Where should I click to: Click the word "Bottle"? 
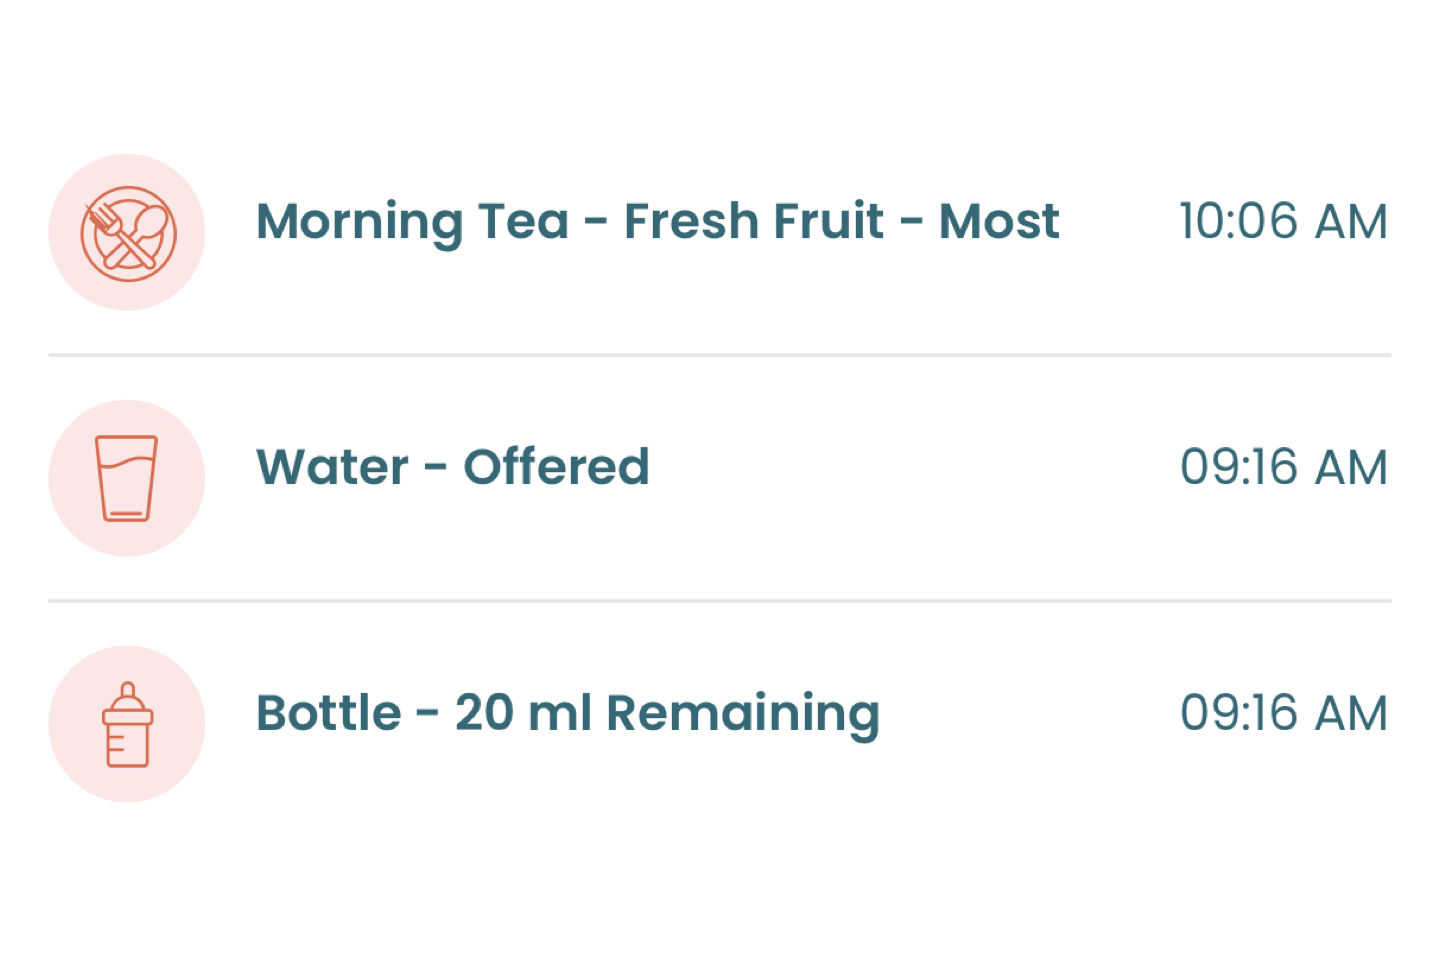pyautogui.click(x=329, y=713)
